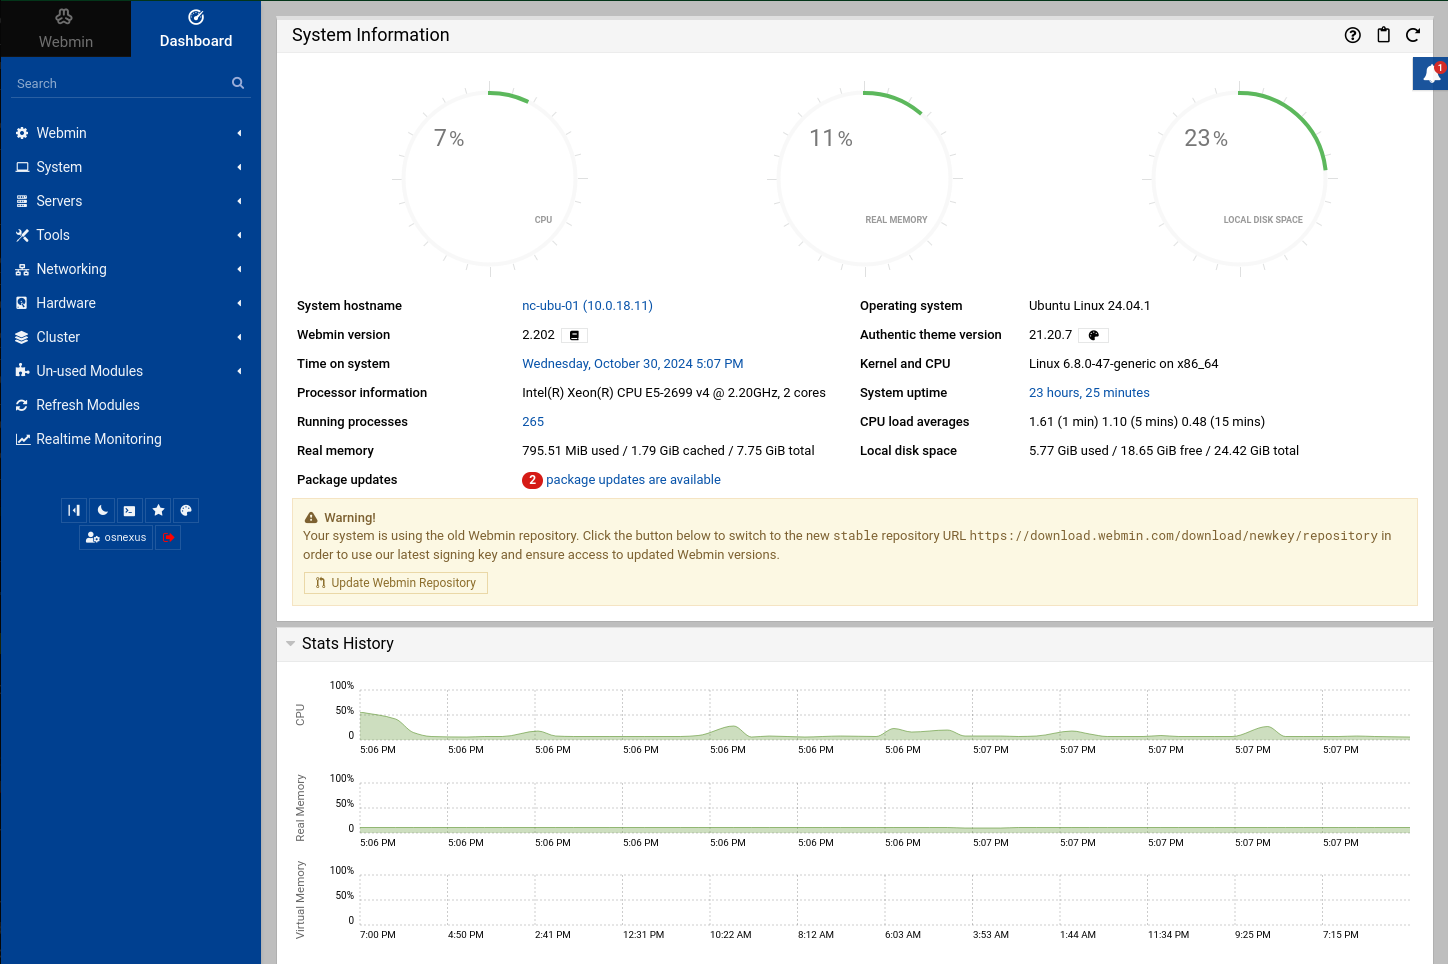1448x964 pixels.
Task: Click the red logout icon
Action: [169, 538]
